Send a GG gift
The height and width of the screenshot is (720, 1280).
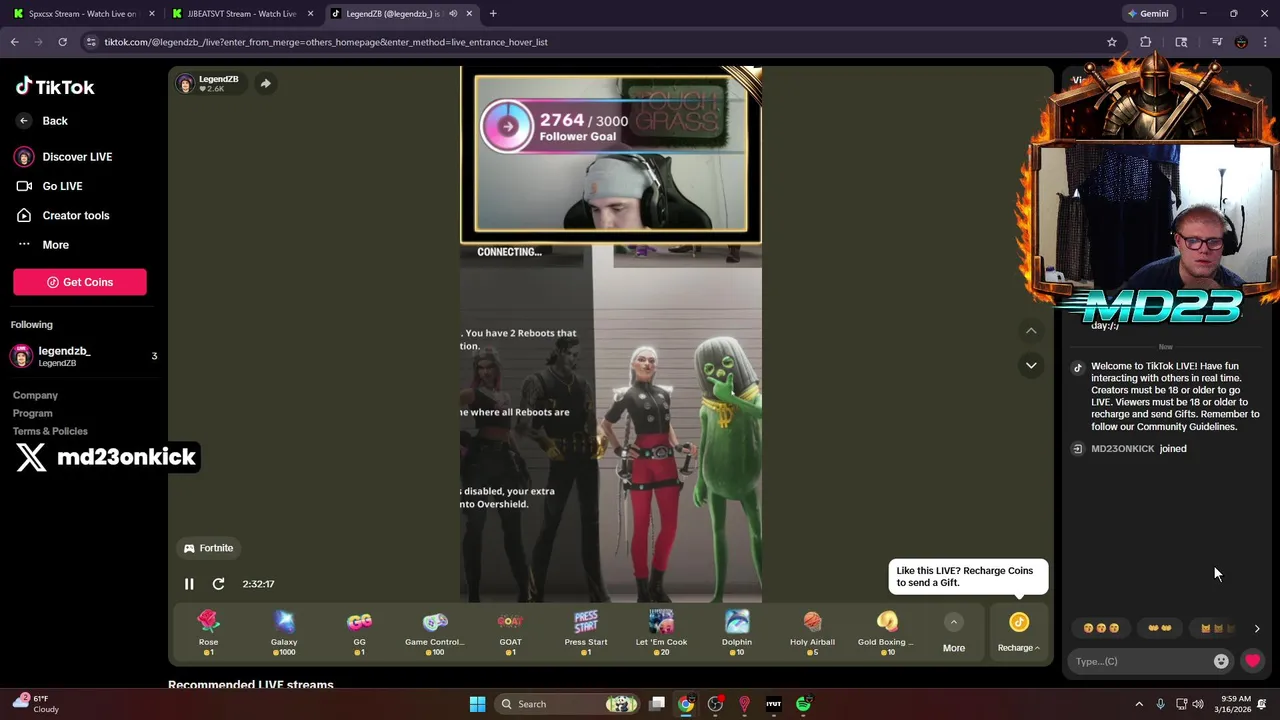(x=359, y=633)
